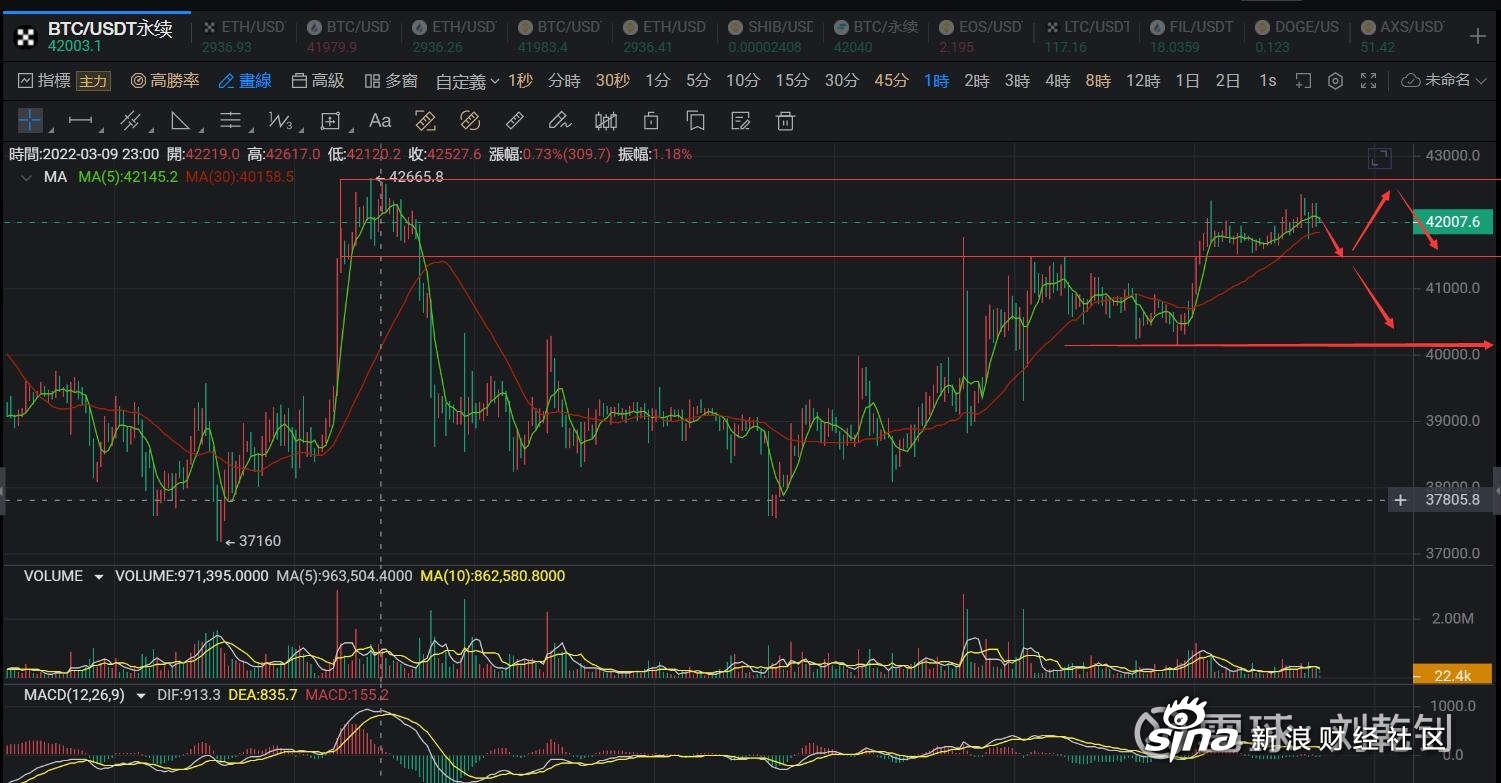The image size is (1501, 783).
Task: Click the copy drawings icon
Action: click(x=696, y=121)
